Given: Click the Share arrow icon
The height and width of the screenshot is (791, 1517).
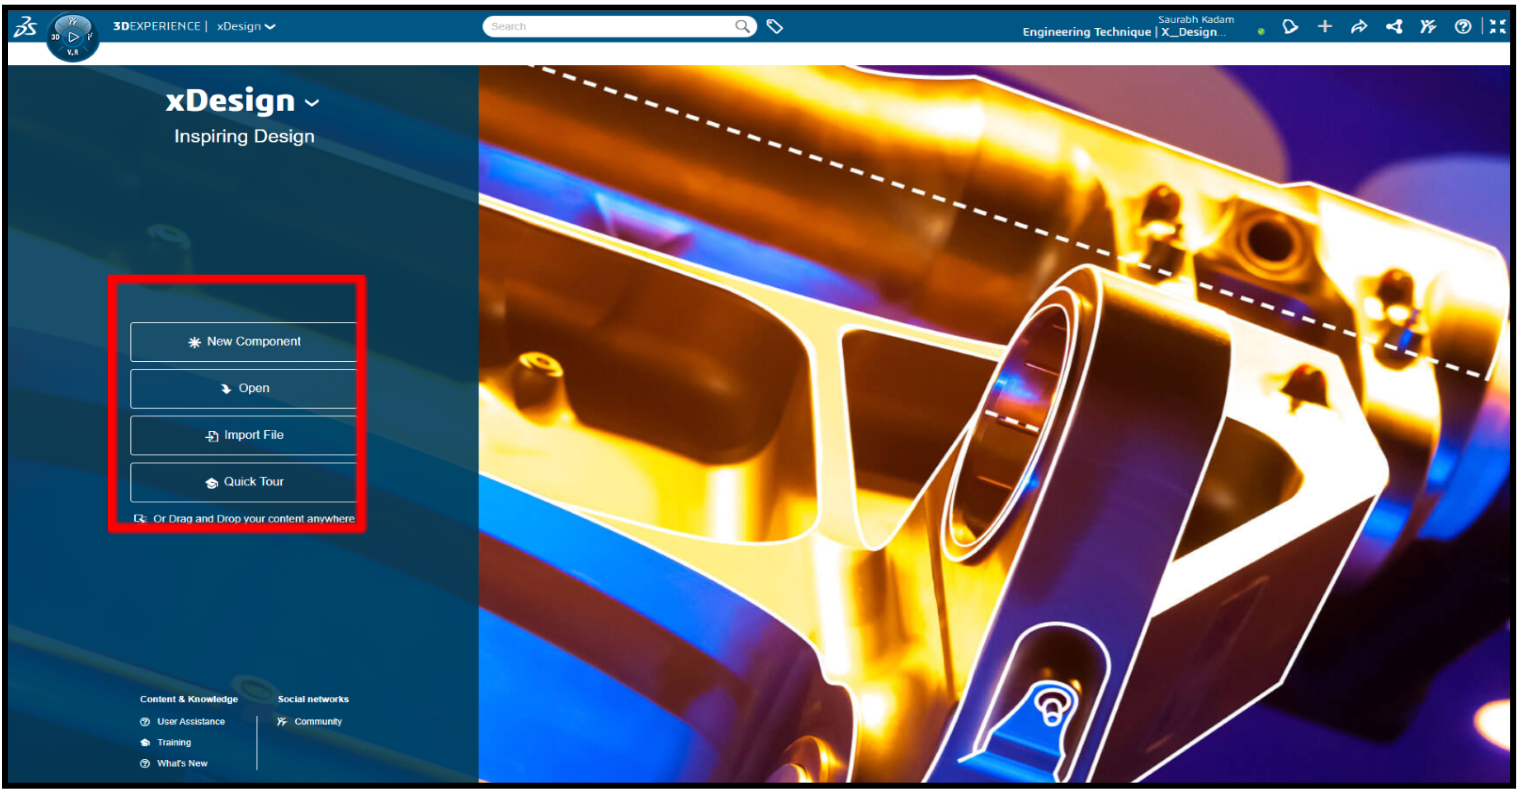Looking at the screenshot, I should [x=1359, y=27].
